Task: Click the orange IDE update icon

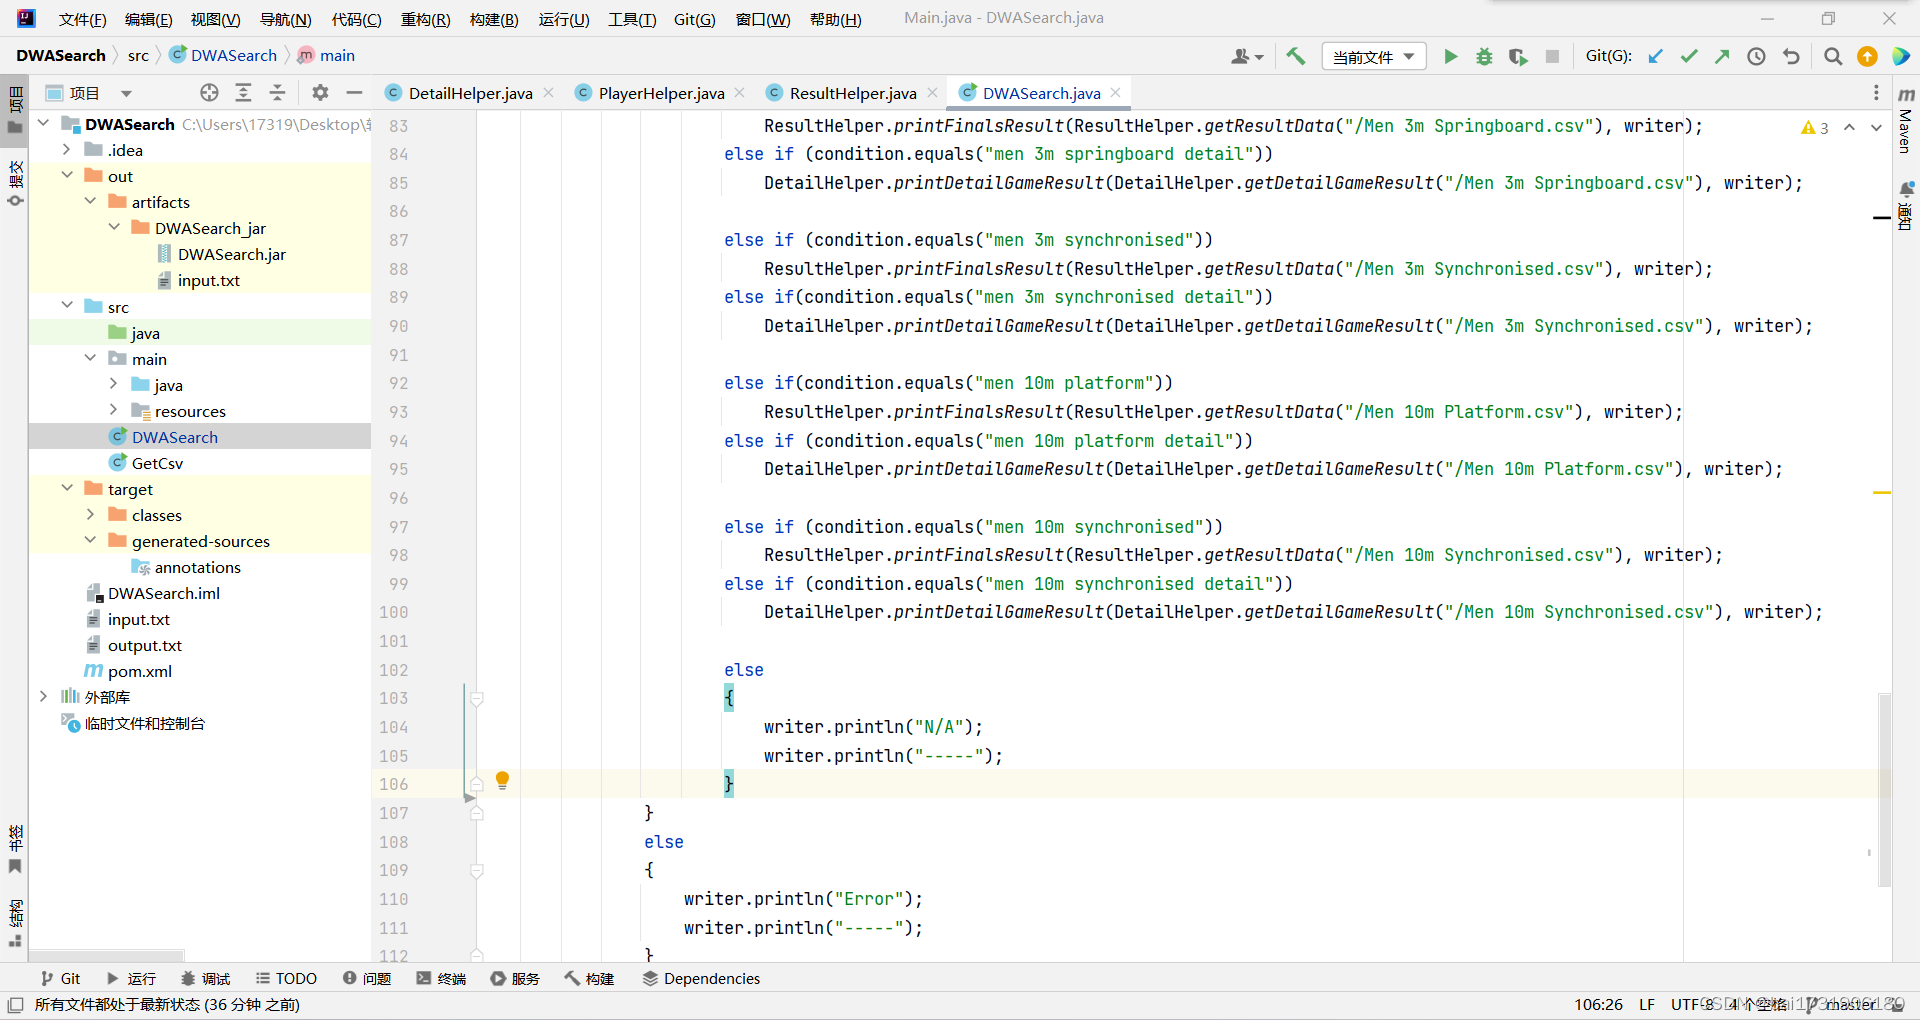Action: click(x=1867, y=56)
